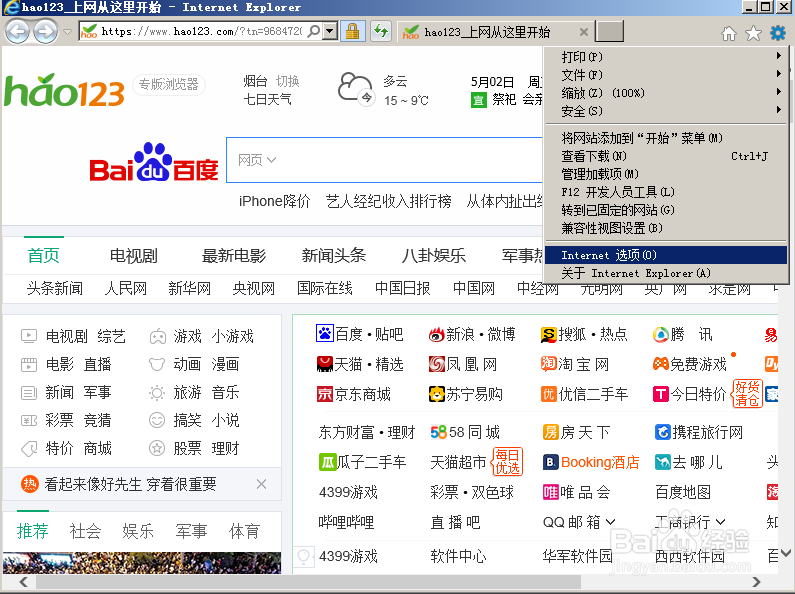795x594 pixels.
Task: Click 切换 city link
Action: tap(287, 81)
